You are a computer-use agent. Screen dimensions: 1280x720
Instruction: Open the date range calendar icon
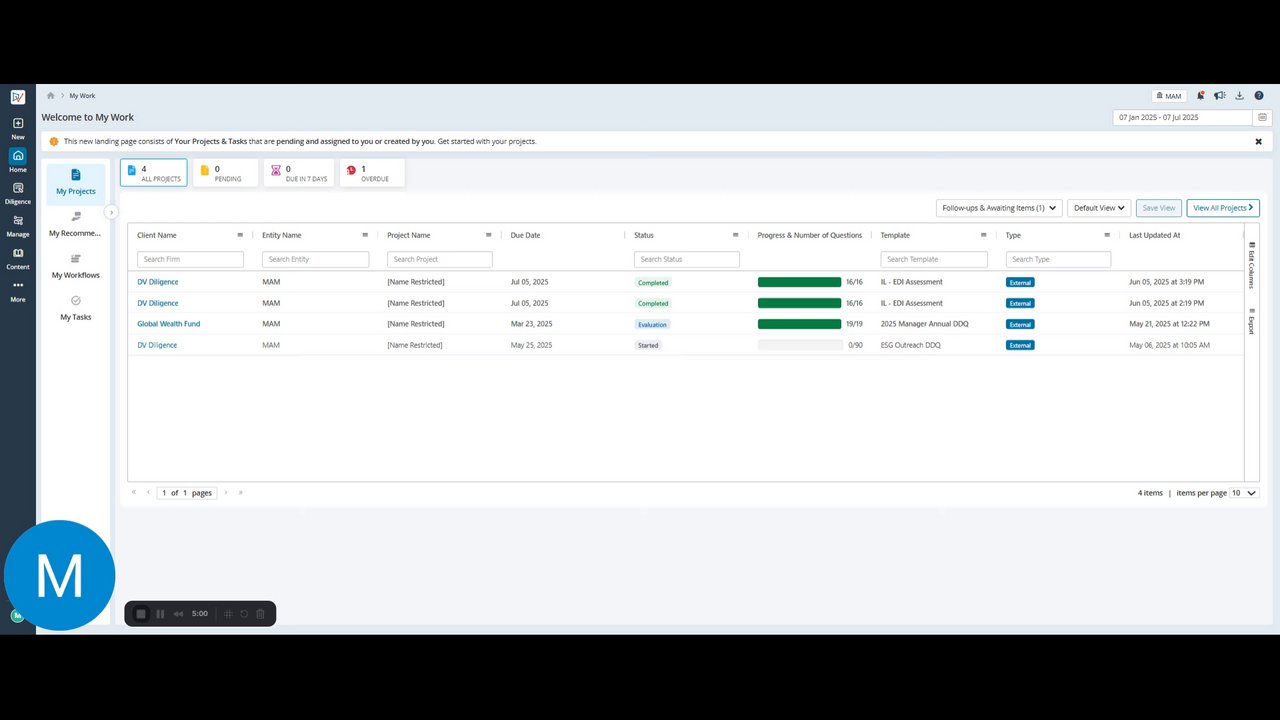pyautogui.click(x=1262, y=117)
